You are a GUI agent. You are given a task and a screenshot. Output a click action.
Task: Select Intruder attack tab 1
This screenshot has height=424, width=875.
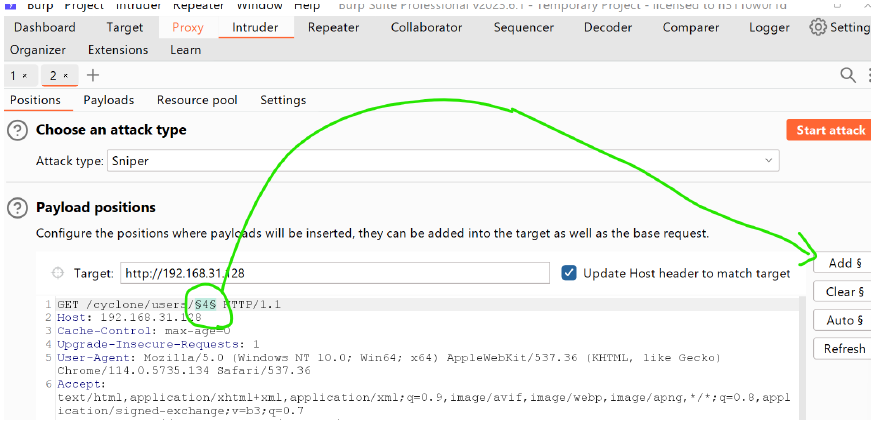pos(13,75)
